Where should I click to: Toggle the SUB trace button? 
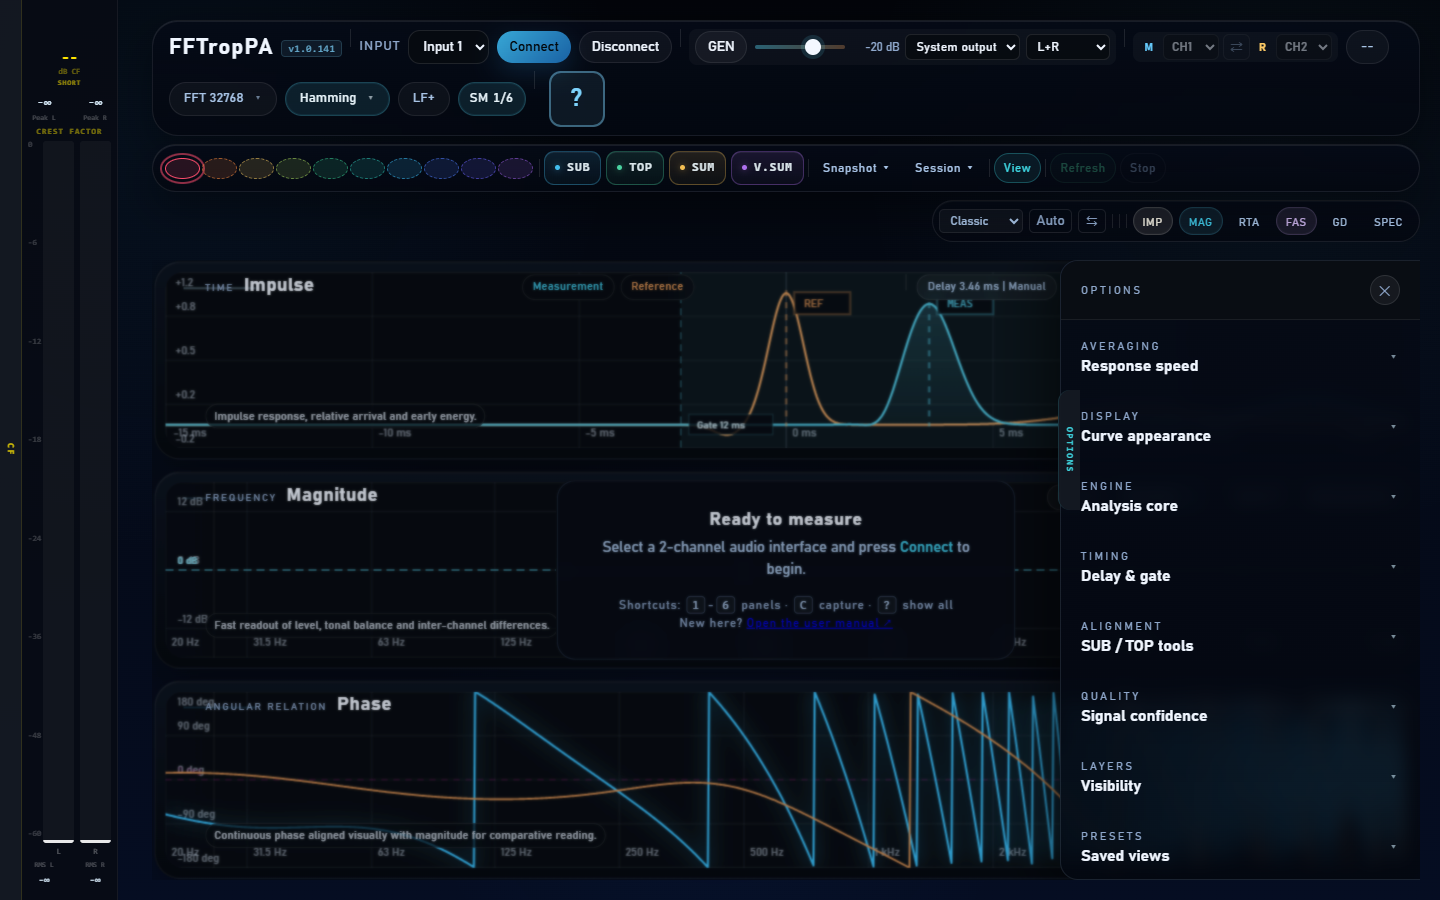pos(572,168)
